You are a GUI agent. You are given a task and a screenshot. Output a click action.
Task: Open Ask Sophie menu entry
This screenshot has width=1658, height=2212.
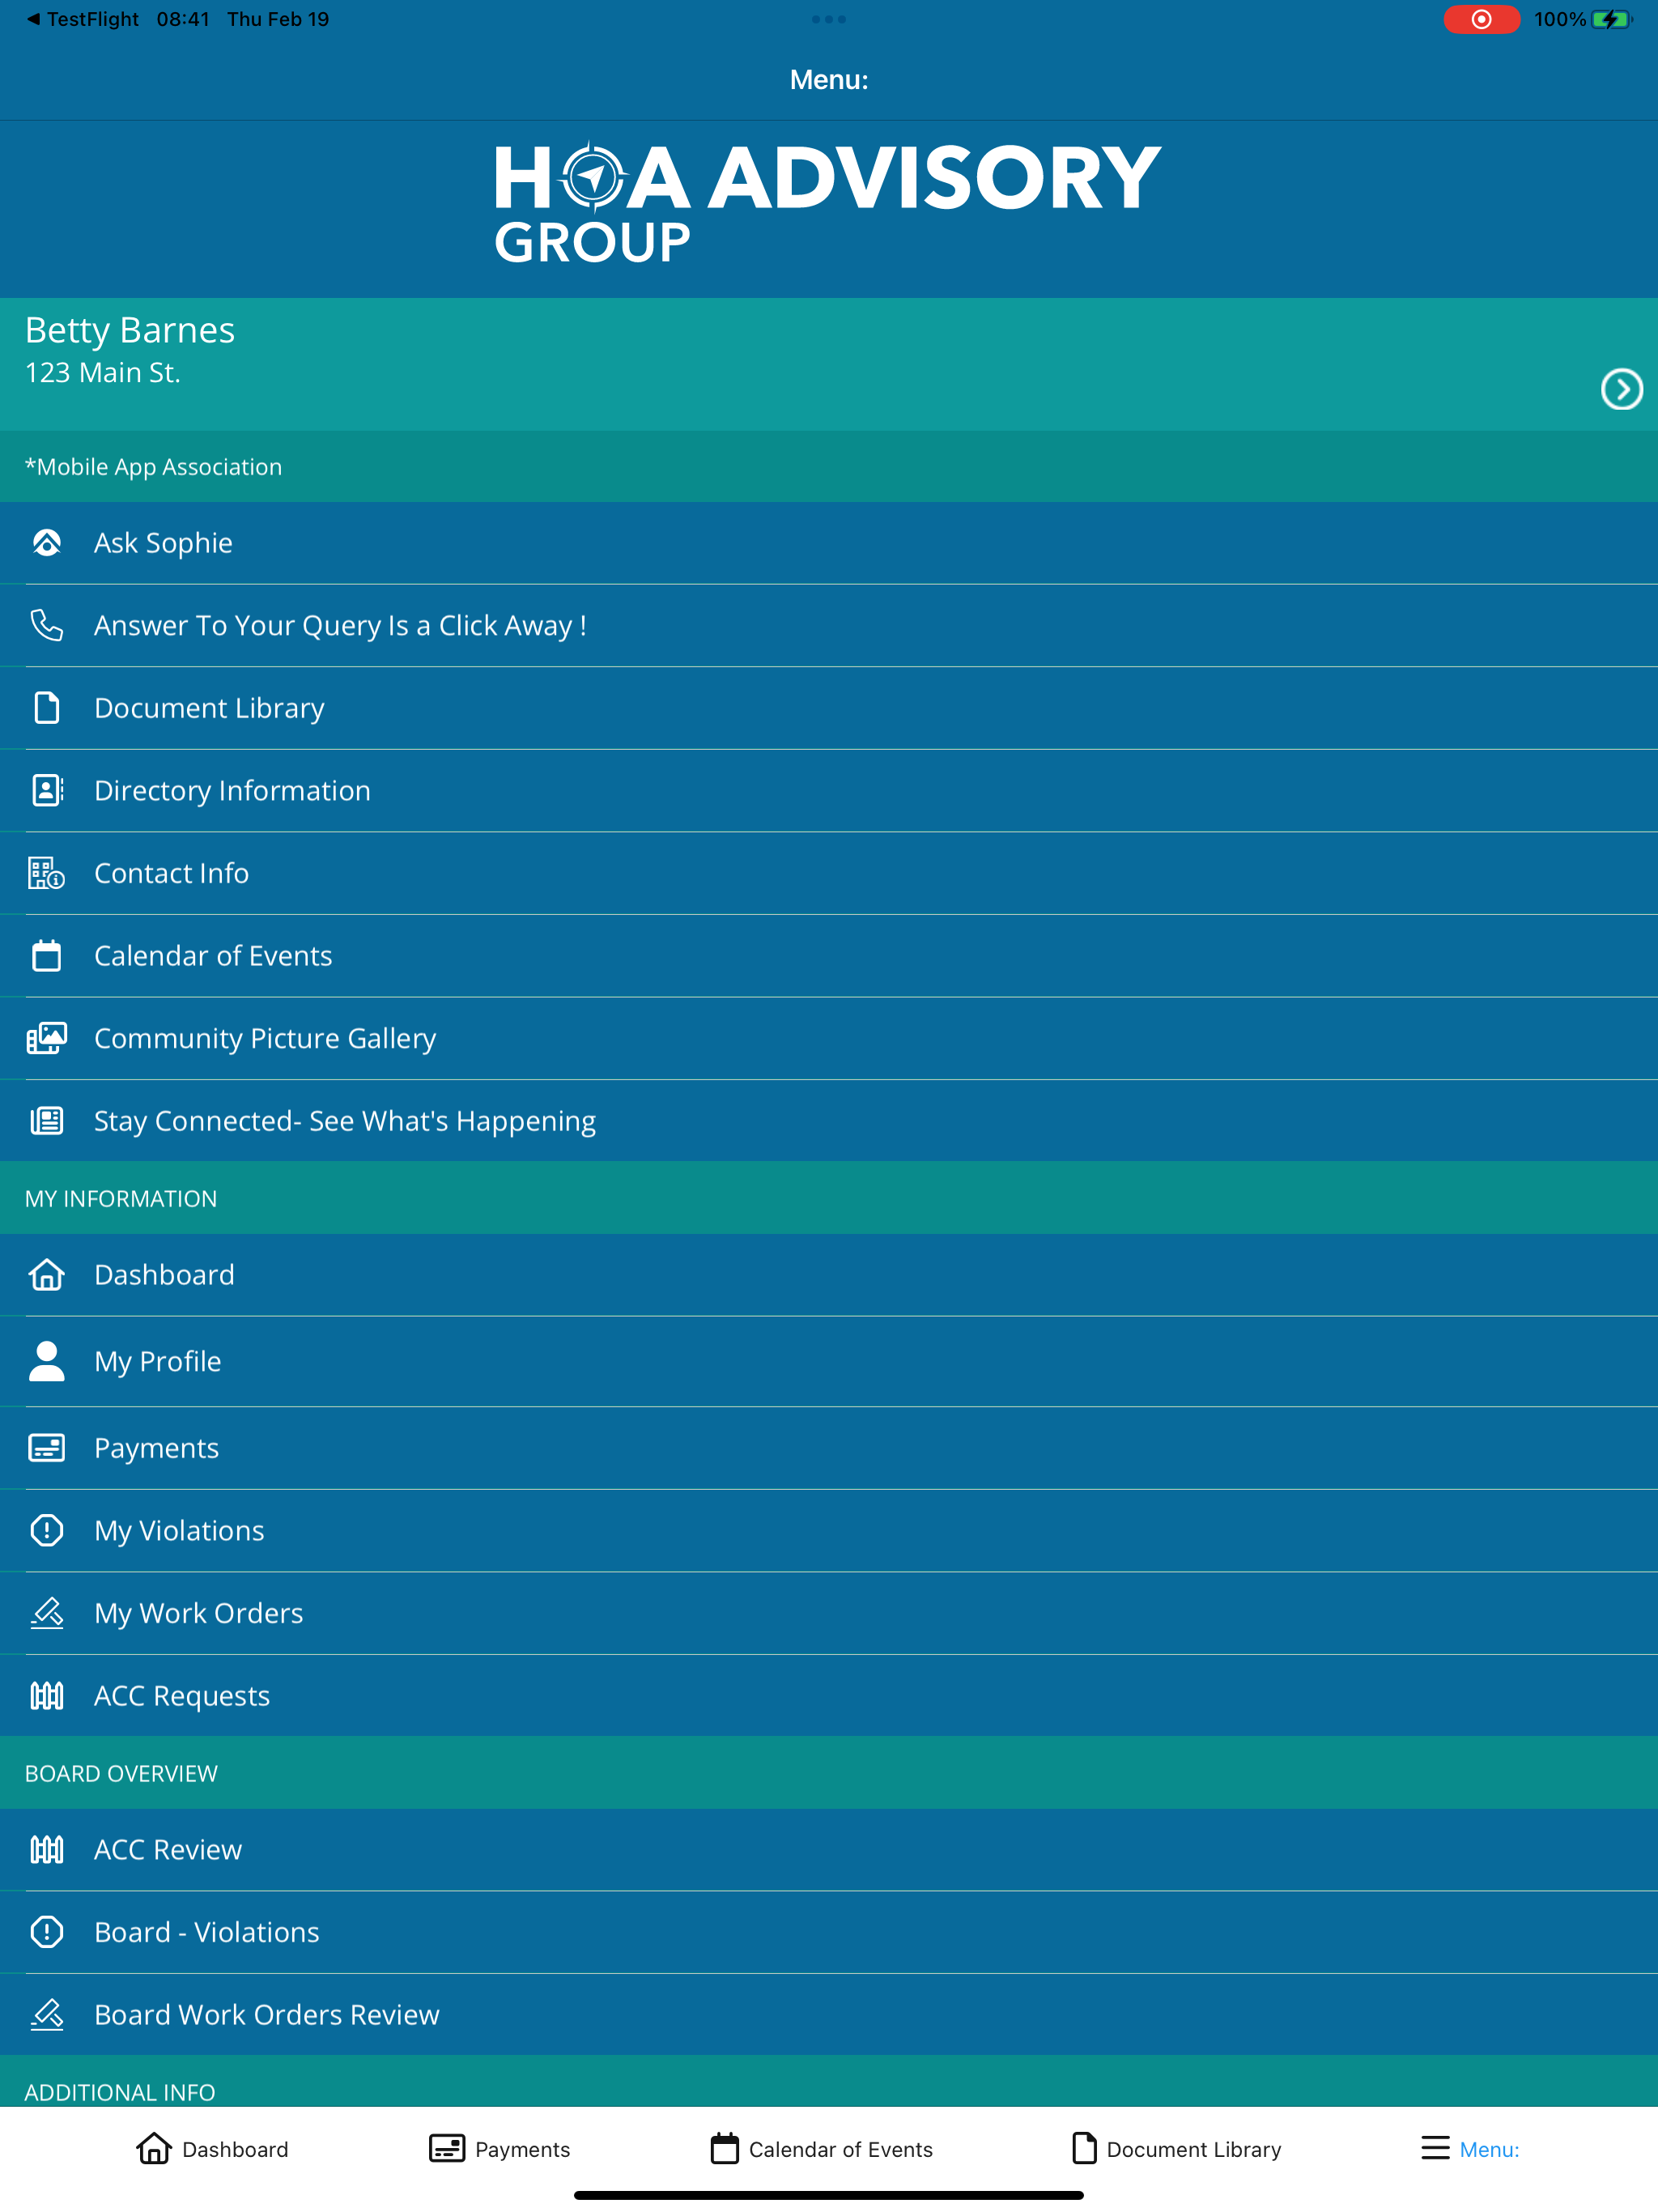tap(829, 543)
